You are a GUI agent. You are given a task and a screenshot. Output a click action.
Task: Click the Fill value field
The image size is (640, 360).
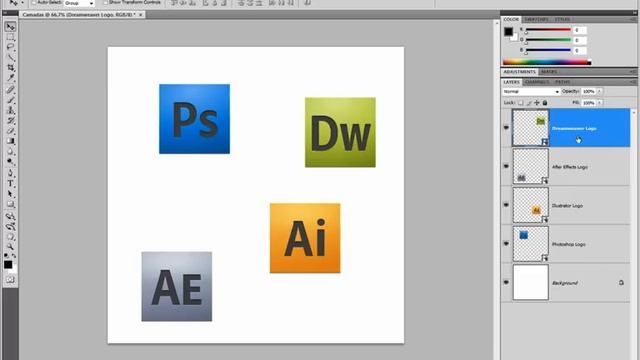click(x=588, y=103)
